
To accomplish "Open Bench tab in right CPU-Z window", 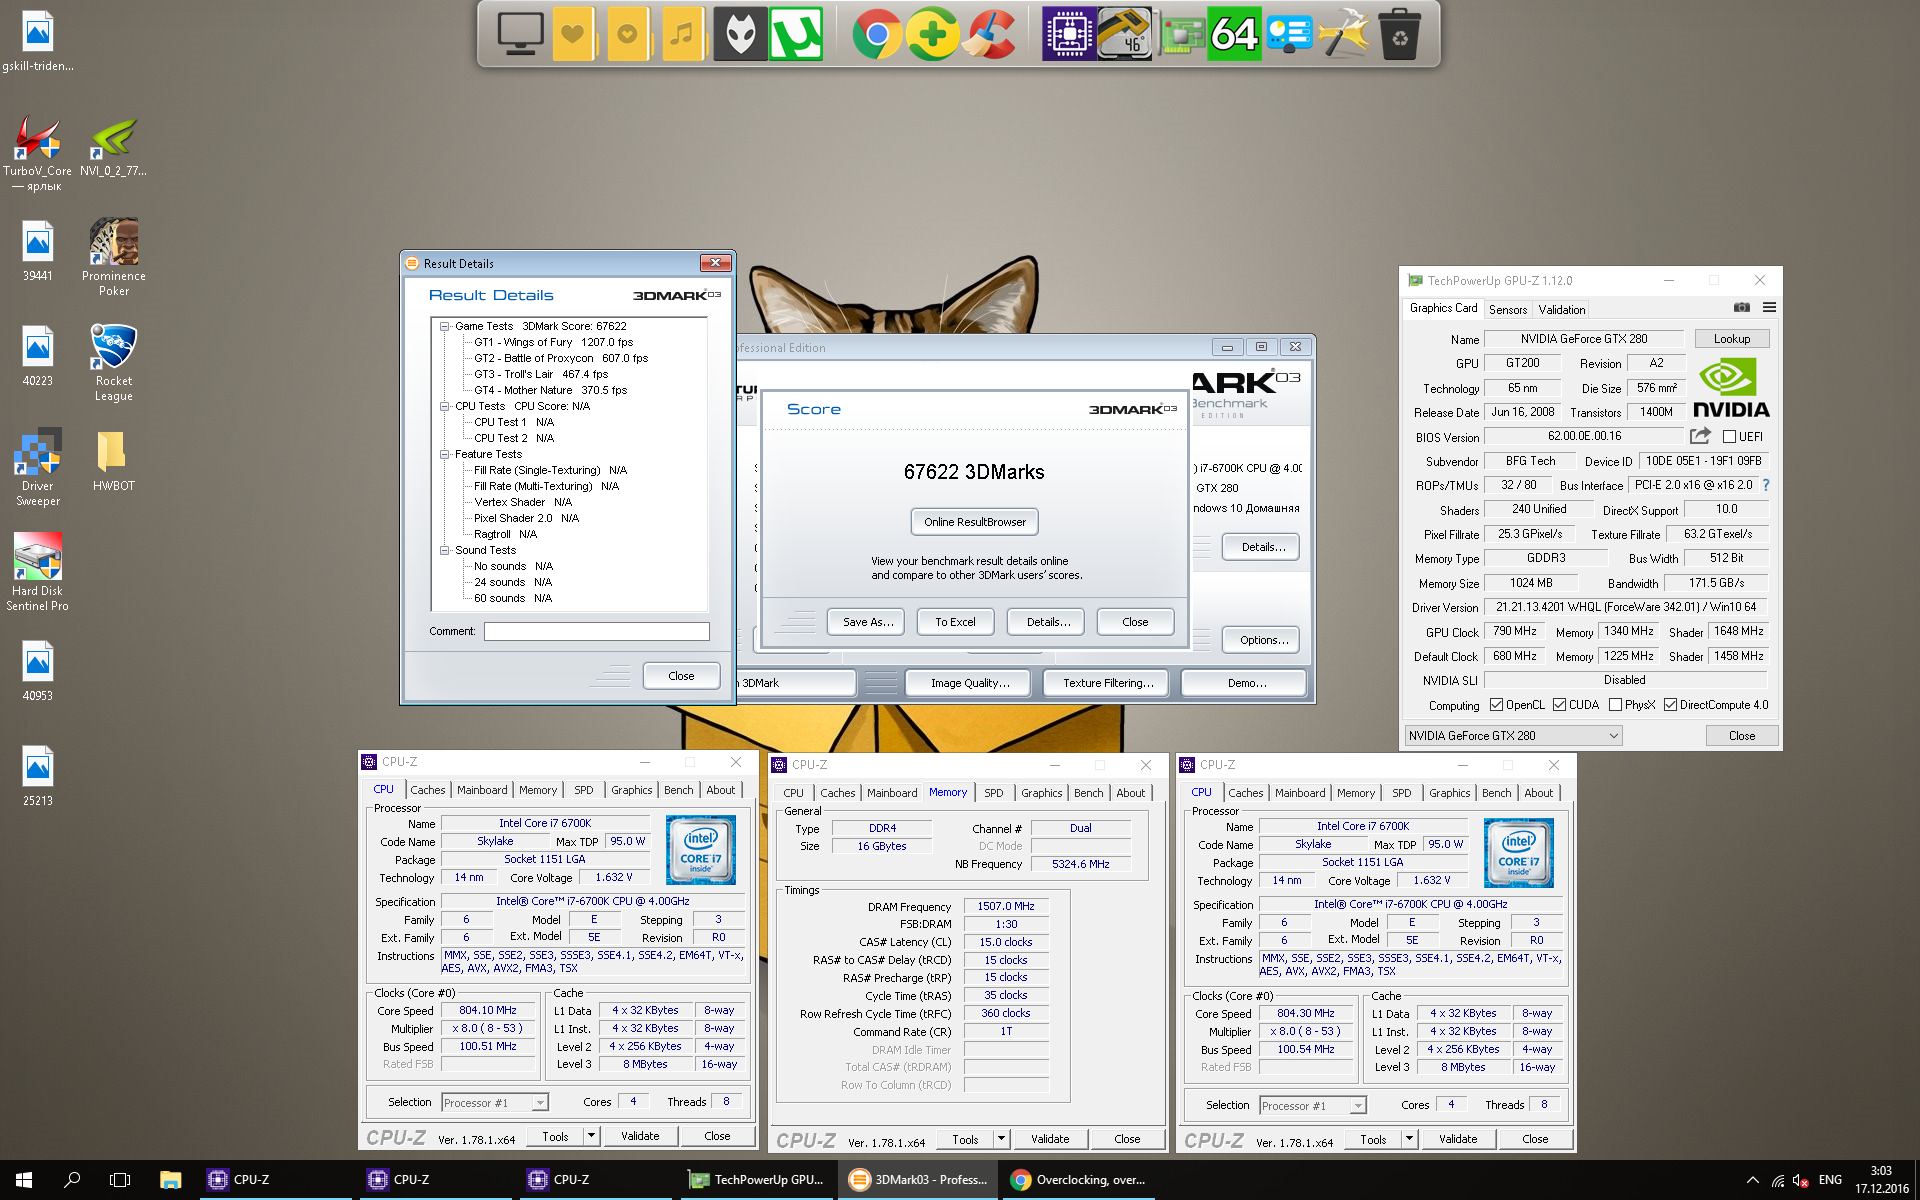I will click(1496, 793).
